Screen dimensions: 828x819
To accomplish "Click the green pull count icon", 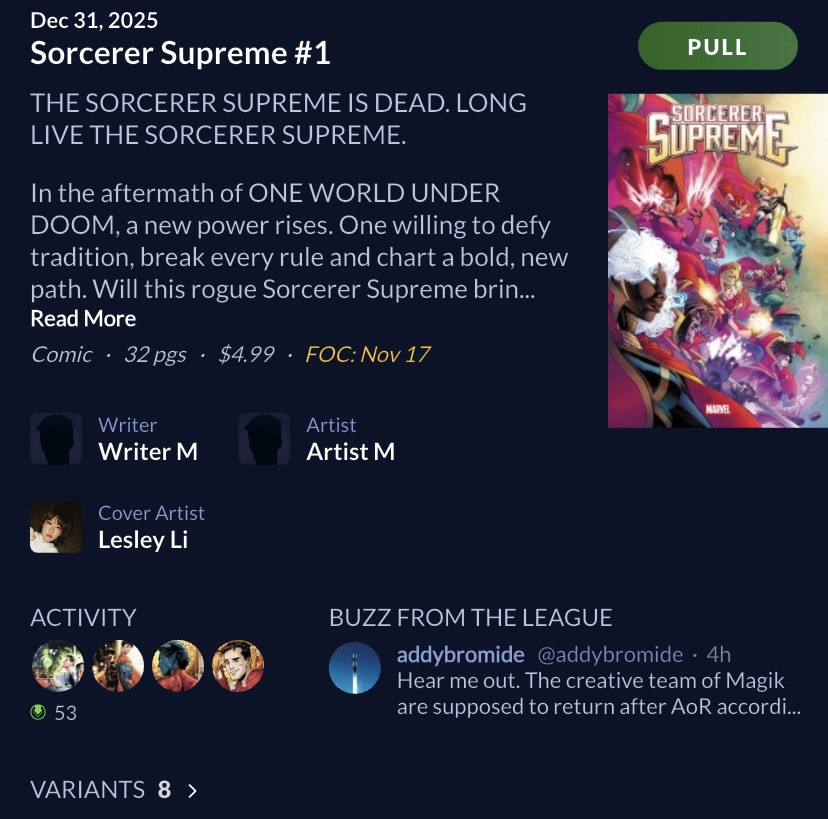I will (x=38, y=712).
